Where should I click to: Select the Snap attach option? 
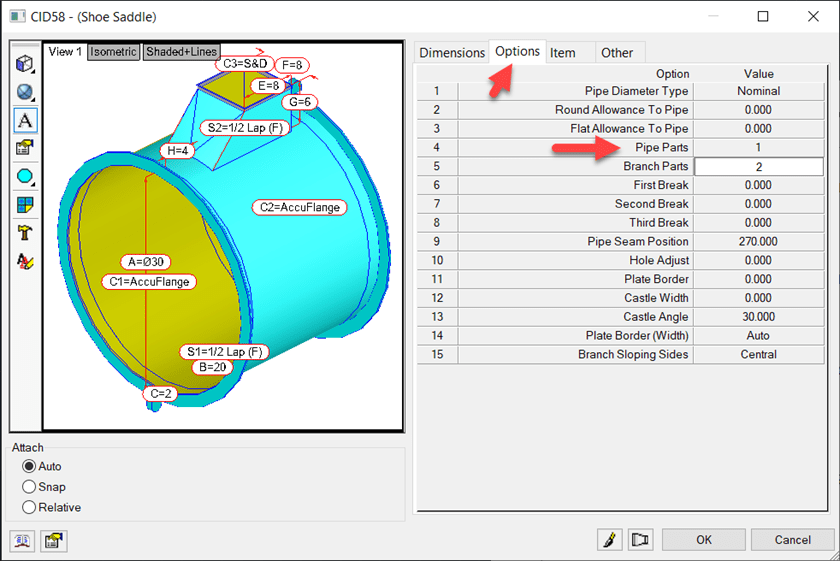29,487
